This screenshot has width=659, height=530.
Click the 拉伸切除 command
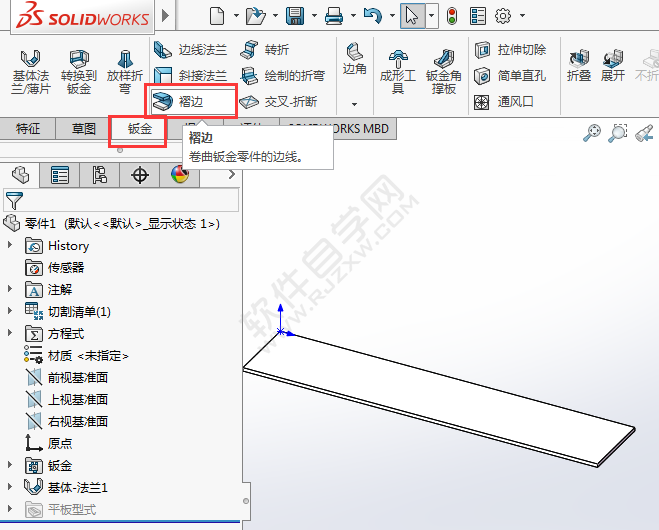510,50
